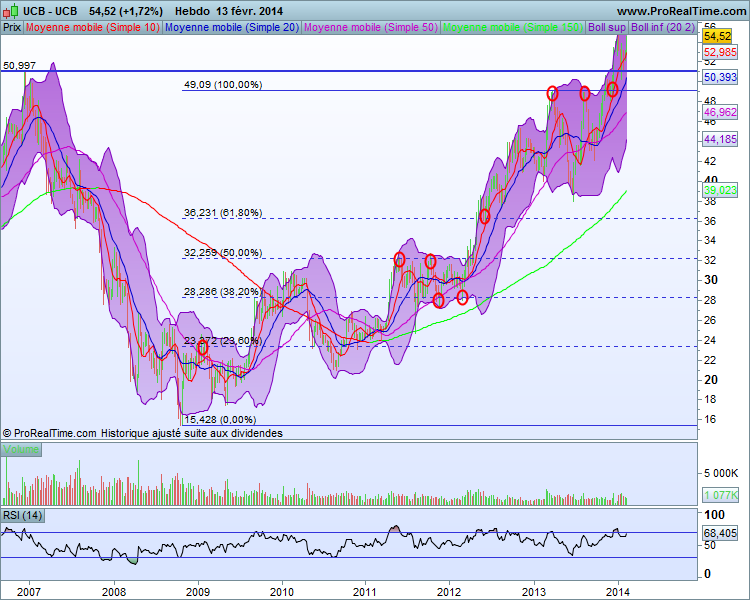The width and height of the screenshot is (750, 600).
Task: Click the bold 30 price axis value
Action: coord(711,280)
